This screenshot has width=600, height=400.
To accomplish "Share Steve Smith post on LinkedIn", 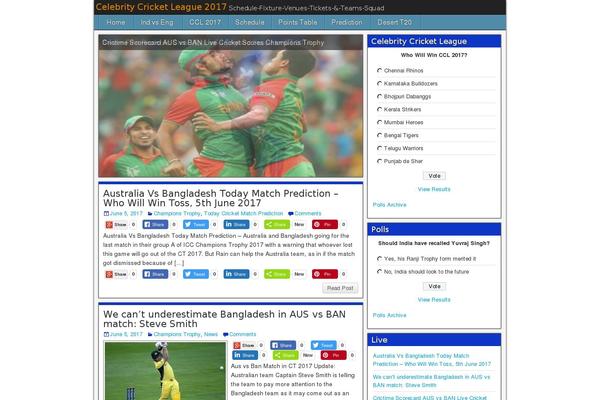I will (x=245, y=355).
